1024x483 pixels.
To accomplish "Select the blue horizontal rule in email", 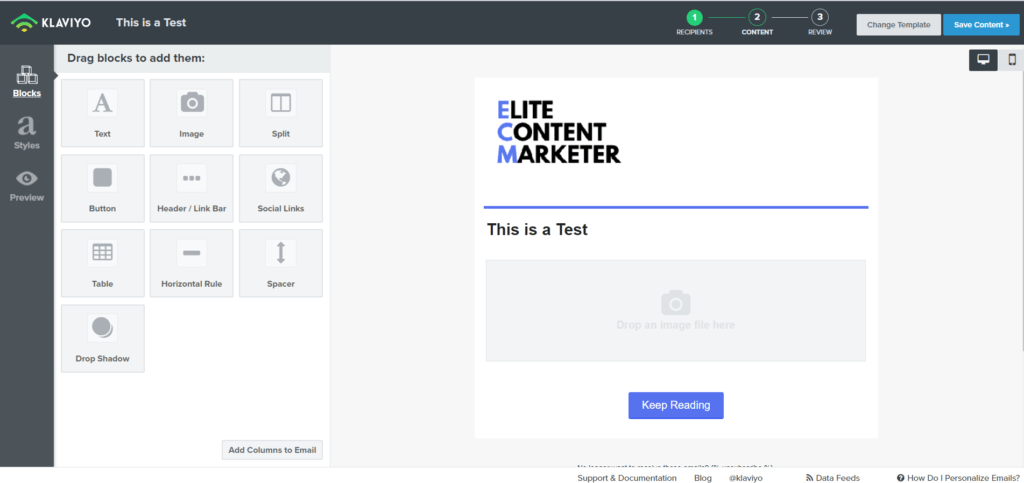I will [x=676, y=207].
